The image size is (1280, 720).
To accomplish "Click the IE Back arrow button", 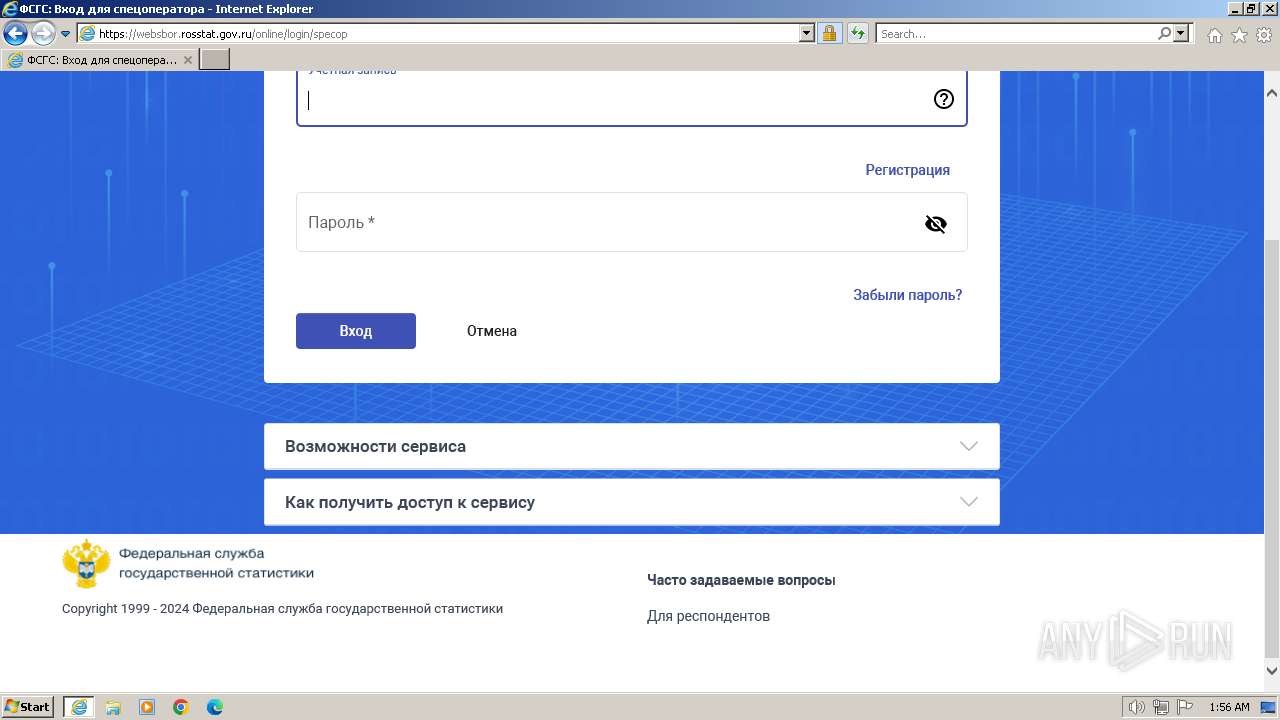I will pos(15,33).
